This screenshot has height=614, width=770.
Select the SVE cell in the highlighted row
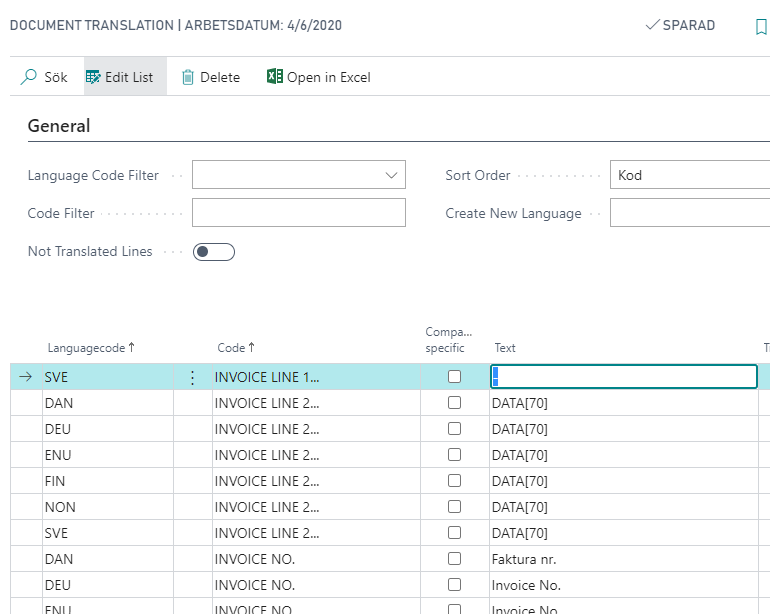click(108, 377)
